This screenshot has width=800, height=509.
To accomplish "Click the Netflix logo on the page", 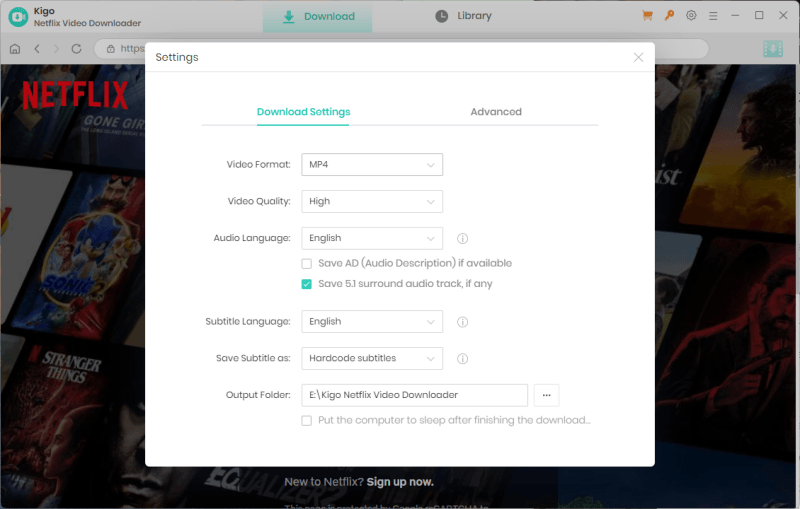I will tap(75, 95).
